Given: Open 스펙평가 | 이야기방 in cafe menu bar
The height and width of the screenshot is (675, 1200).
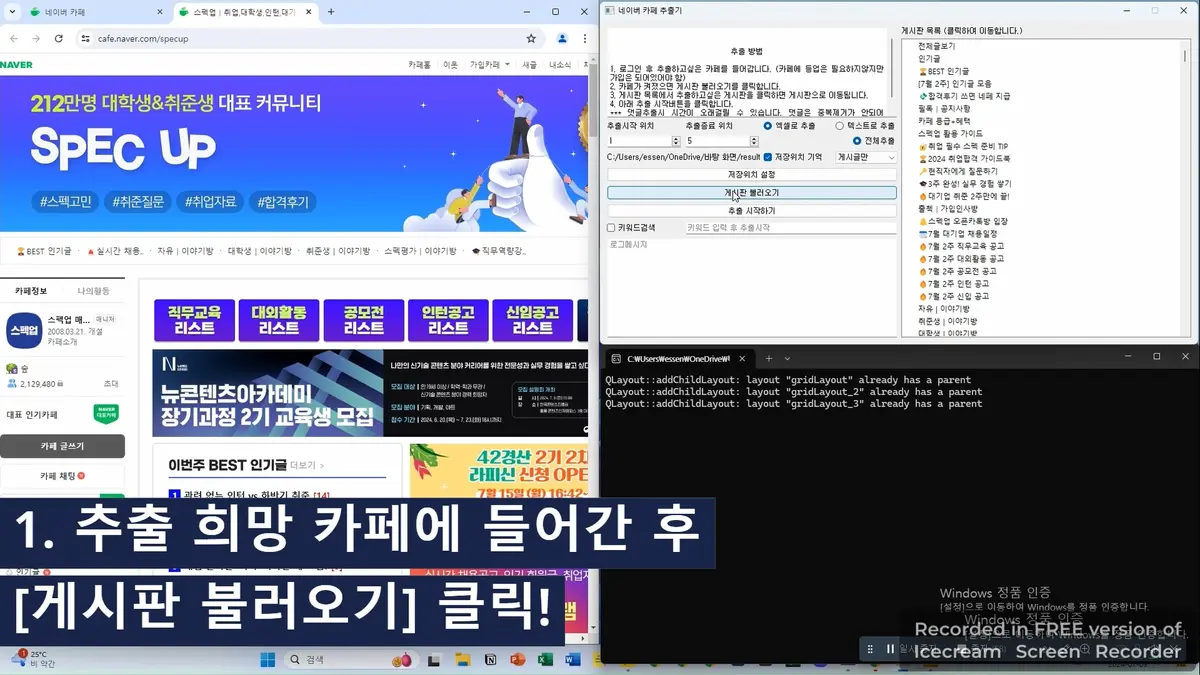Looking at the screenshot, I should click(420, 251).
